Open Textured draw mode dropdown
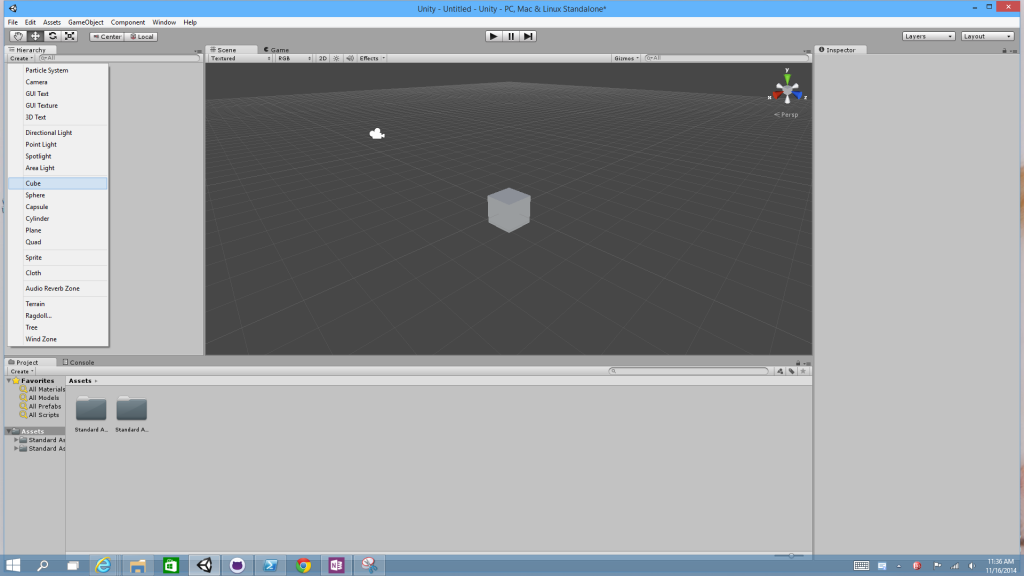The image size is (1024, 576). 240,58
